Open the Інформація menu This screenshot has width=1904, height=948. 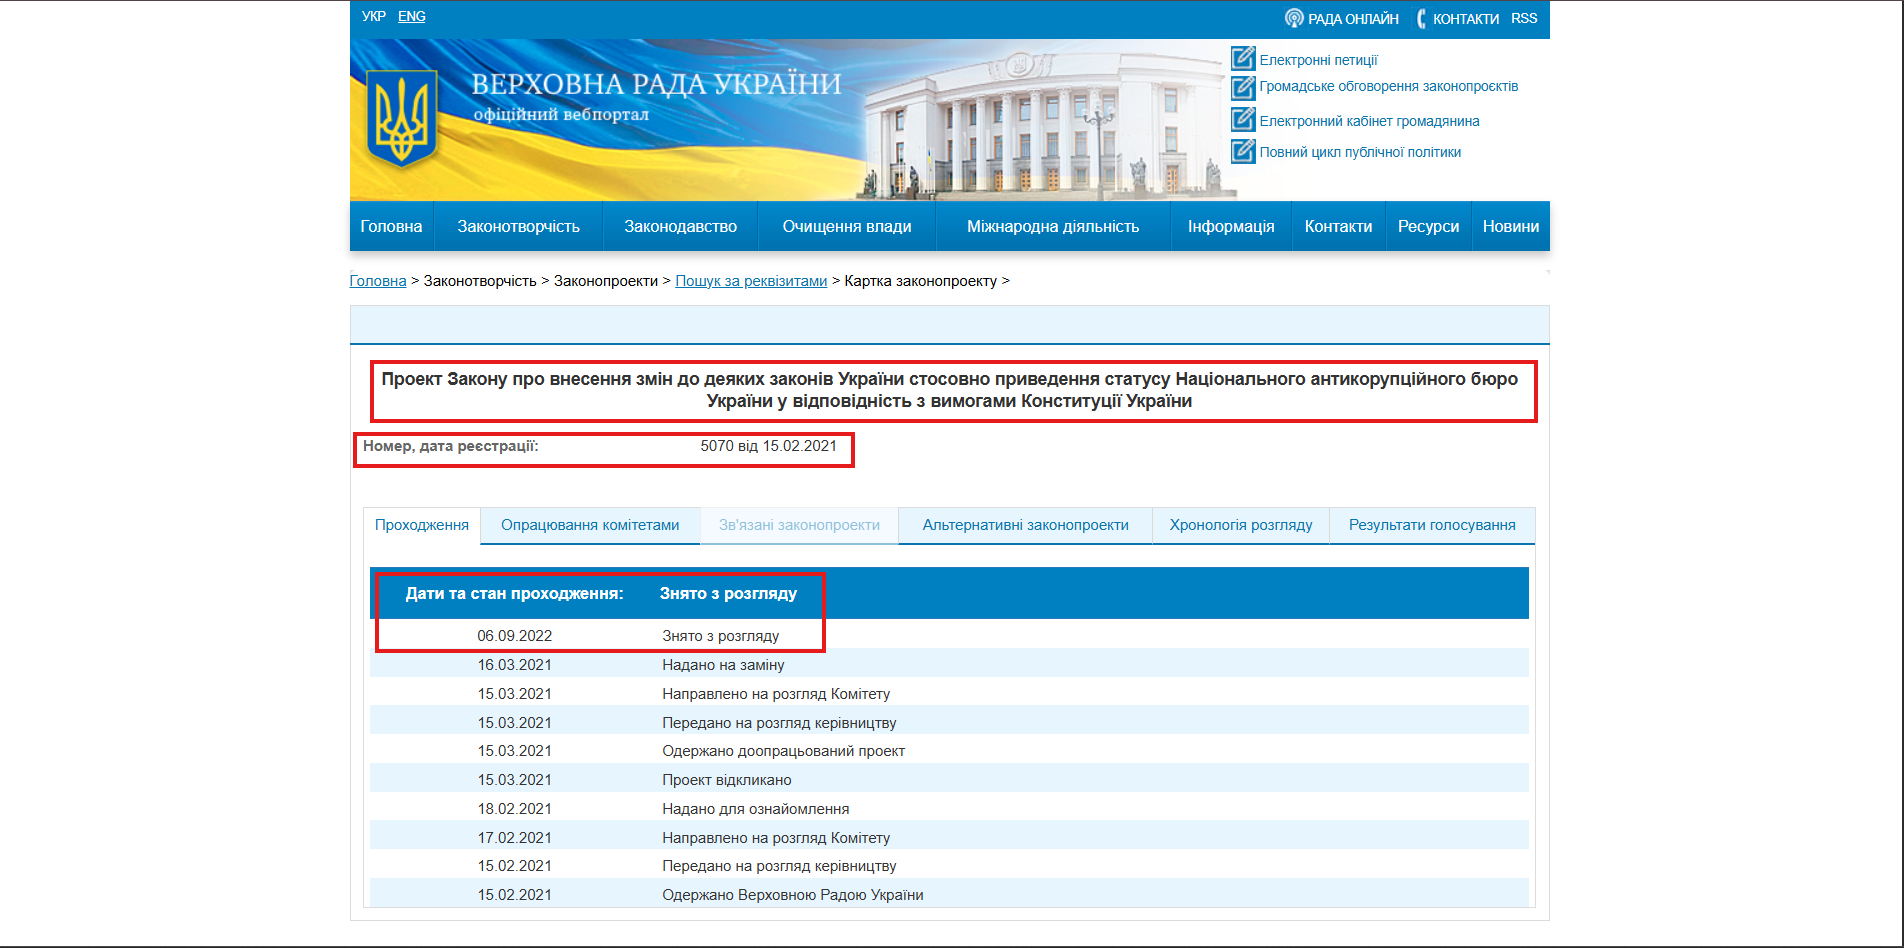(1231, 226)
